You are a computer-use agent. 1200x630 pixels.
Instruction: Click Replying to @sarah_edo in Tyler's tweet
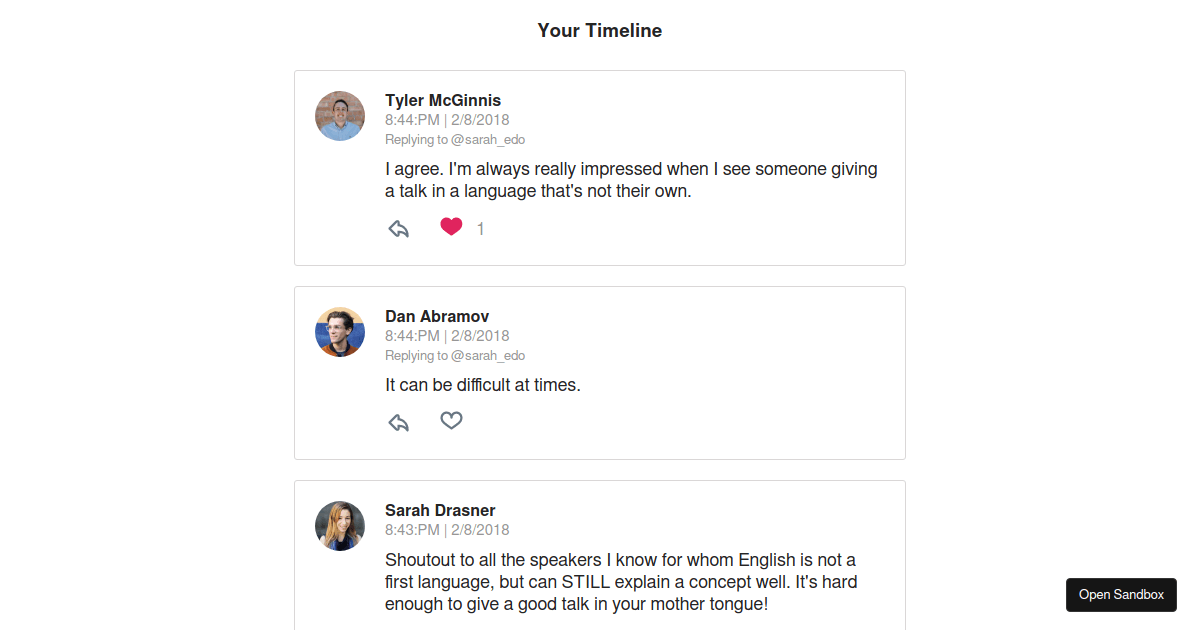(x=455, y=140)
